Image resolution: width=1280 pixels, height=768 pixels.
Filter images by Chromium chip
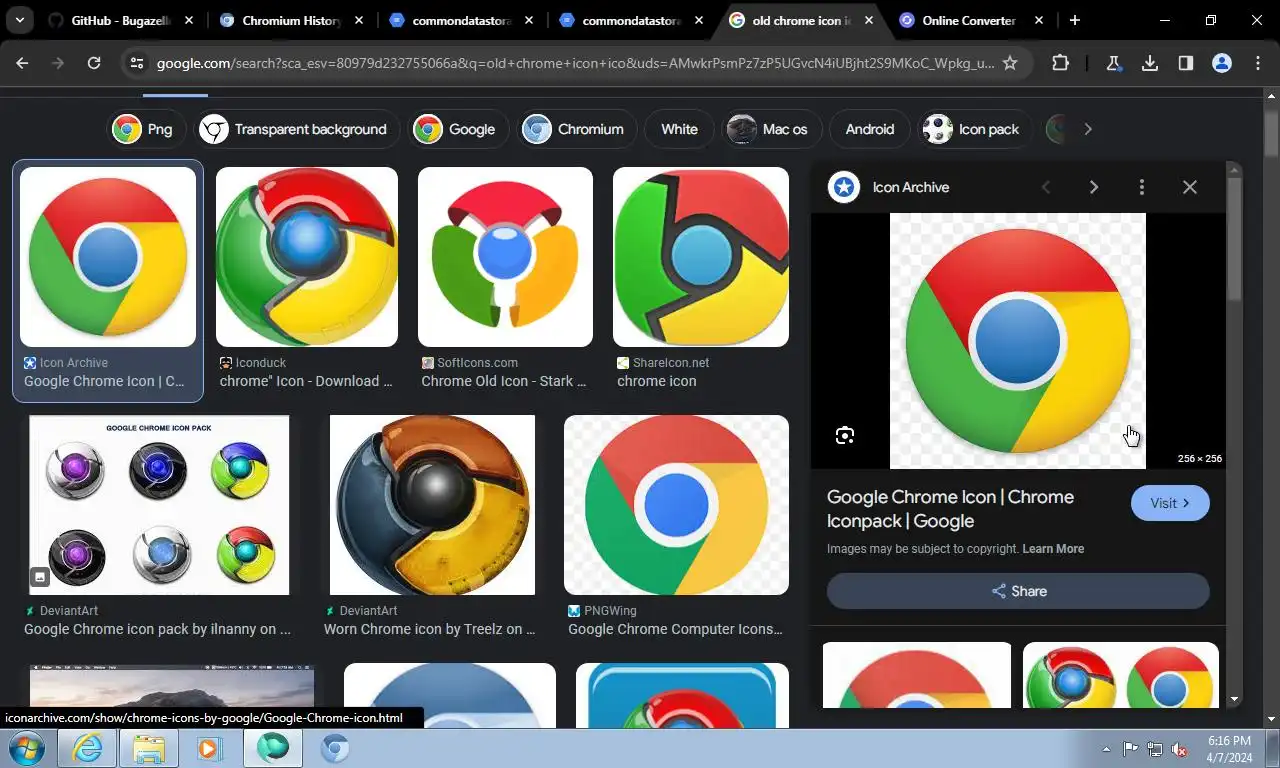pyautogui.click(x=576, y=129)
